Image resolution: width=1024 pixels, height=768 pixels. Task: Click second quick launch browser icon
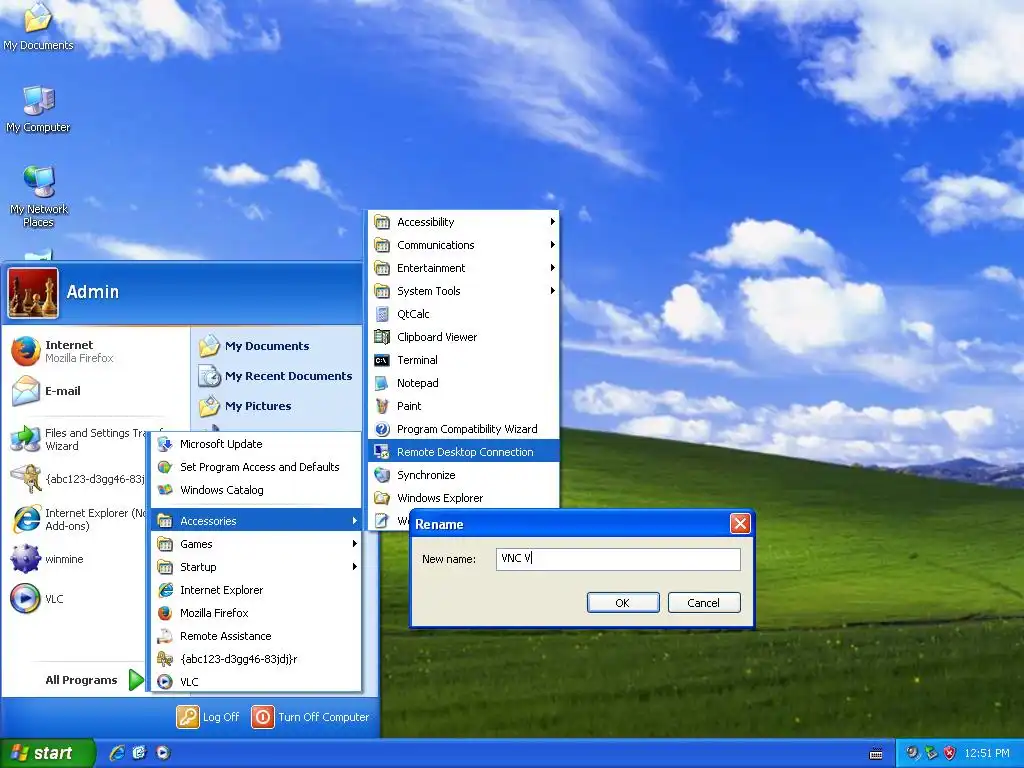[x=139, y=753]
